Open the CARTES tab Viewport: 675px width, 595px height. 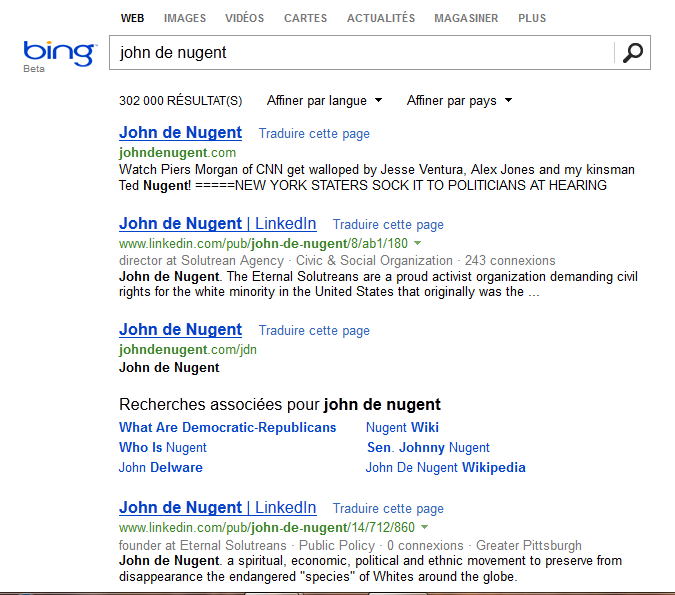coord(306,18)
